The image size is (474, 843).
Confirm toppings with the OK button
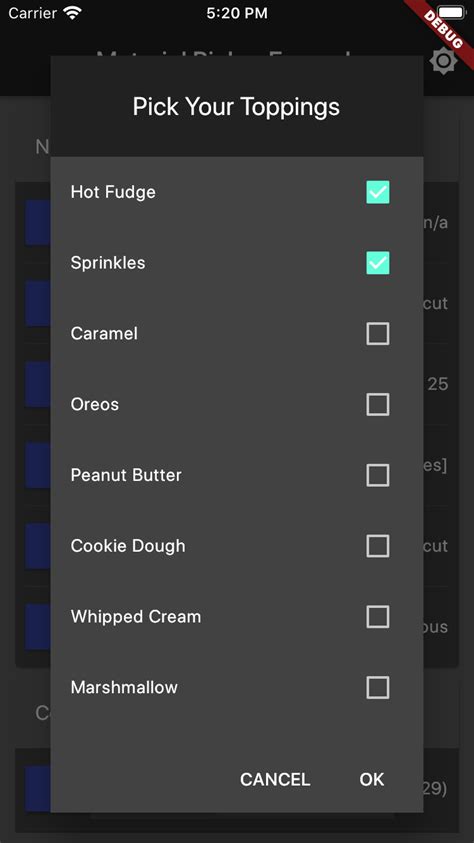click(x=372, y=780)
